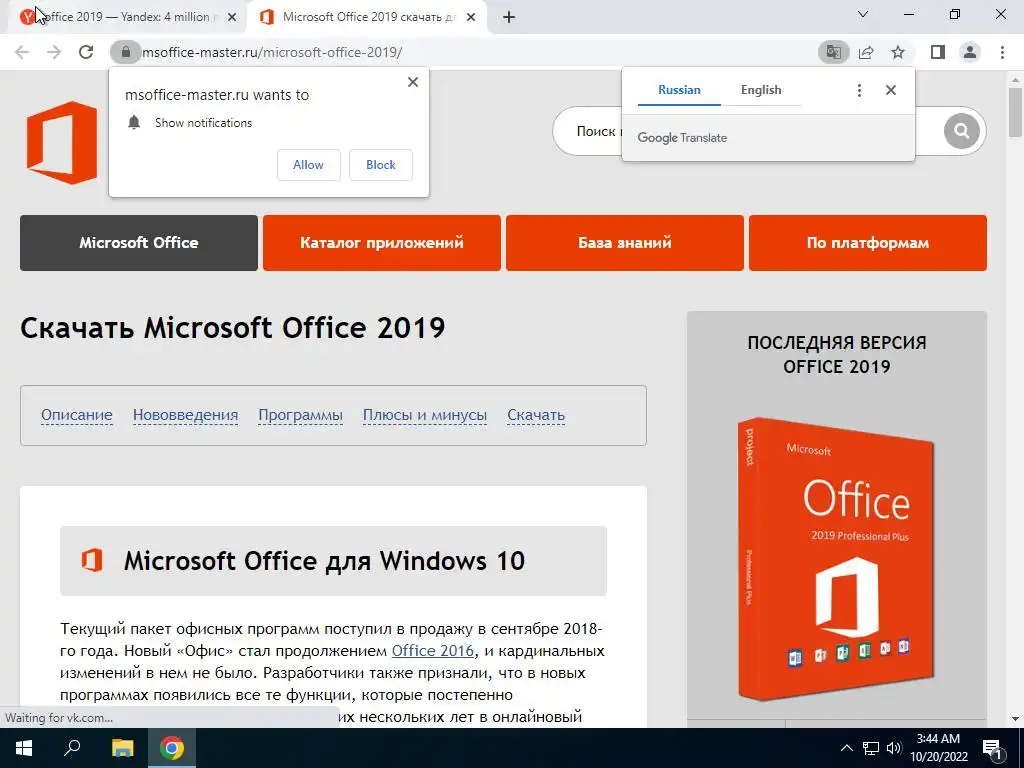The width and height of the screenshot is (1024, 768).
Task: Close the Google Translate popup
Action: (x=891, y=90)
